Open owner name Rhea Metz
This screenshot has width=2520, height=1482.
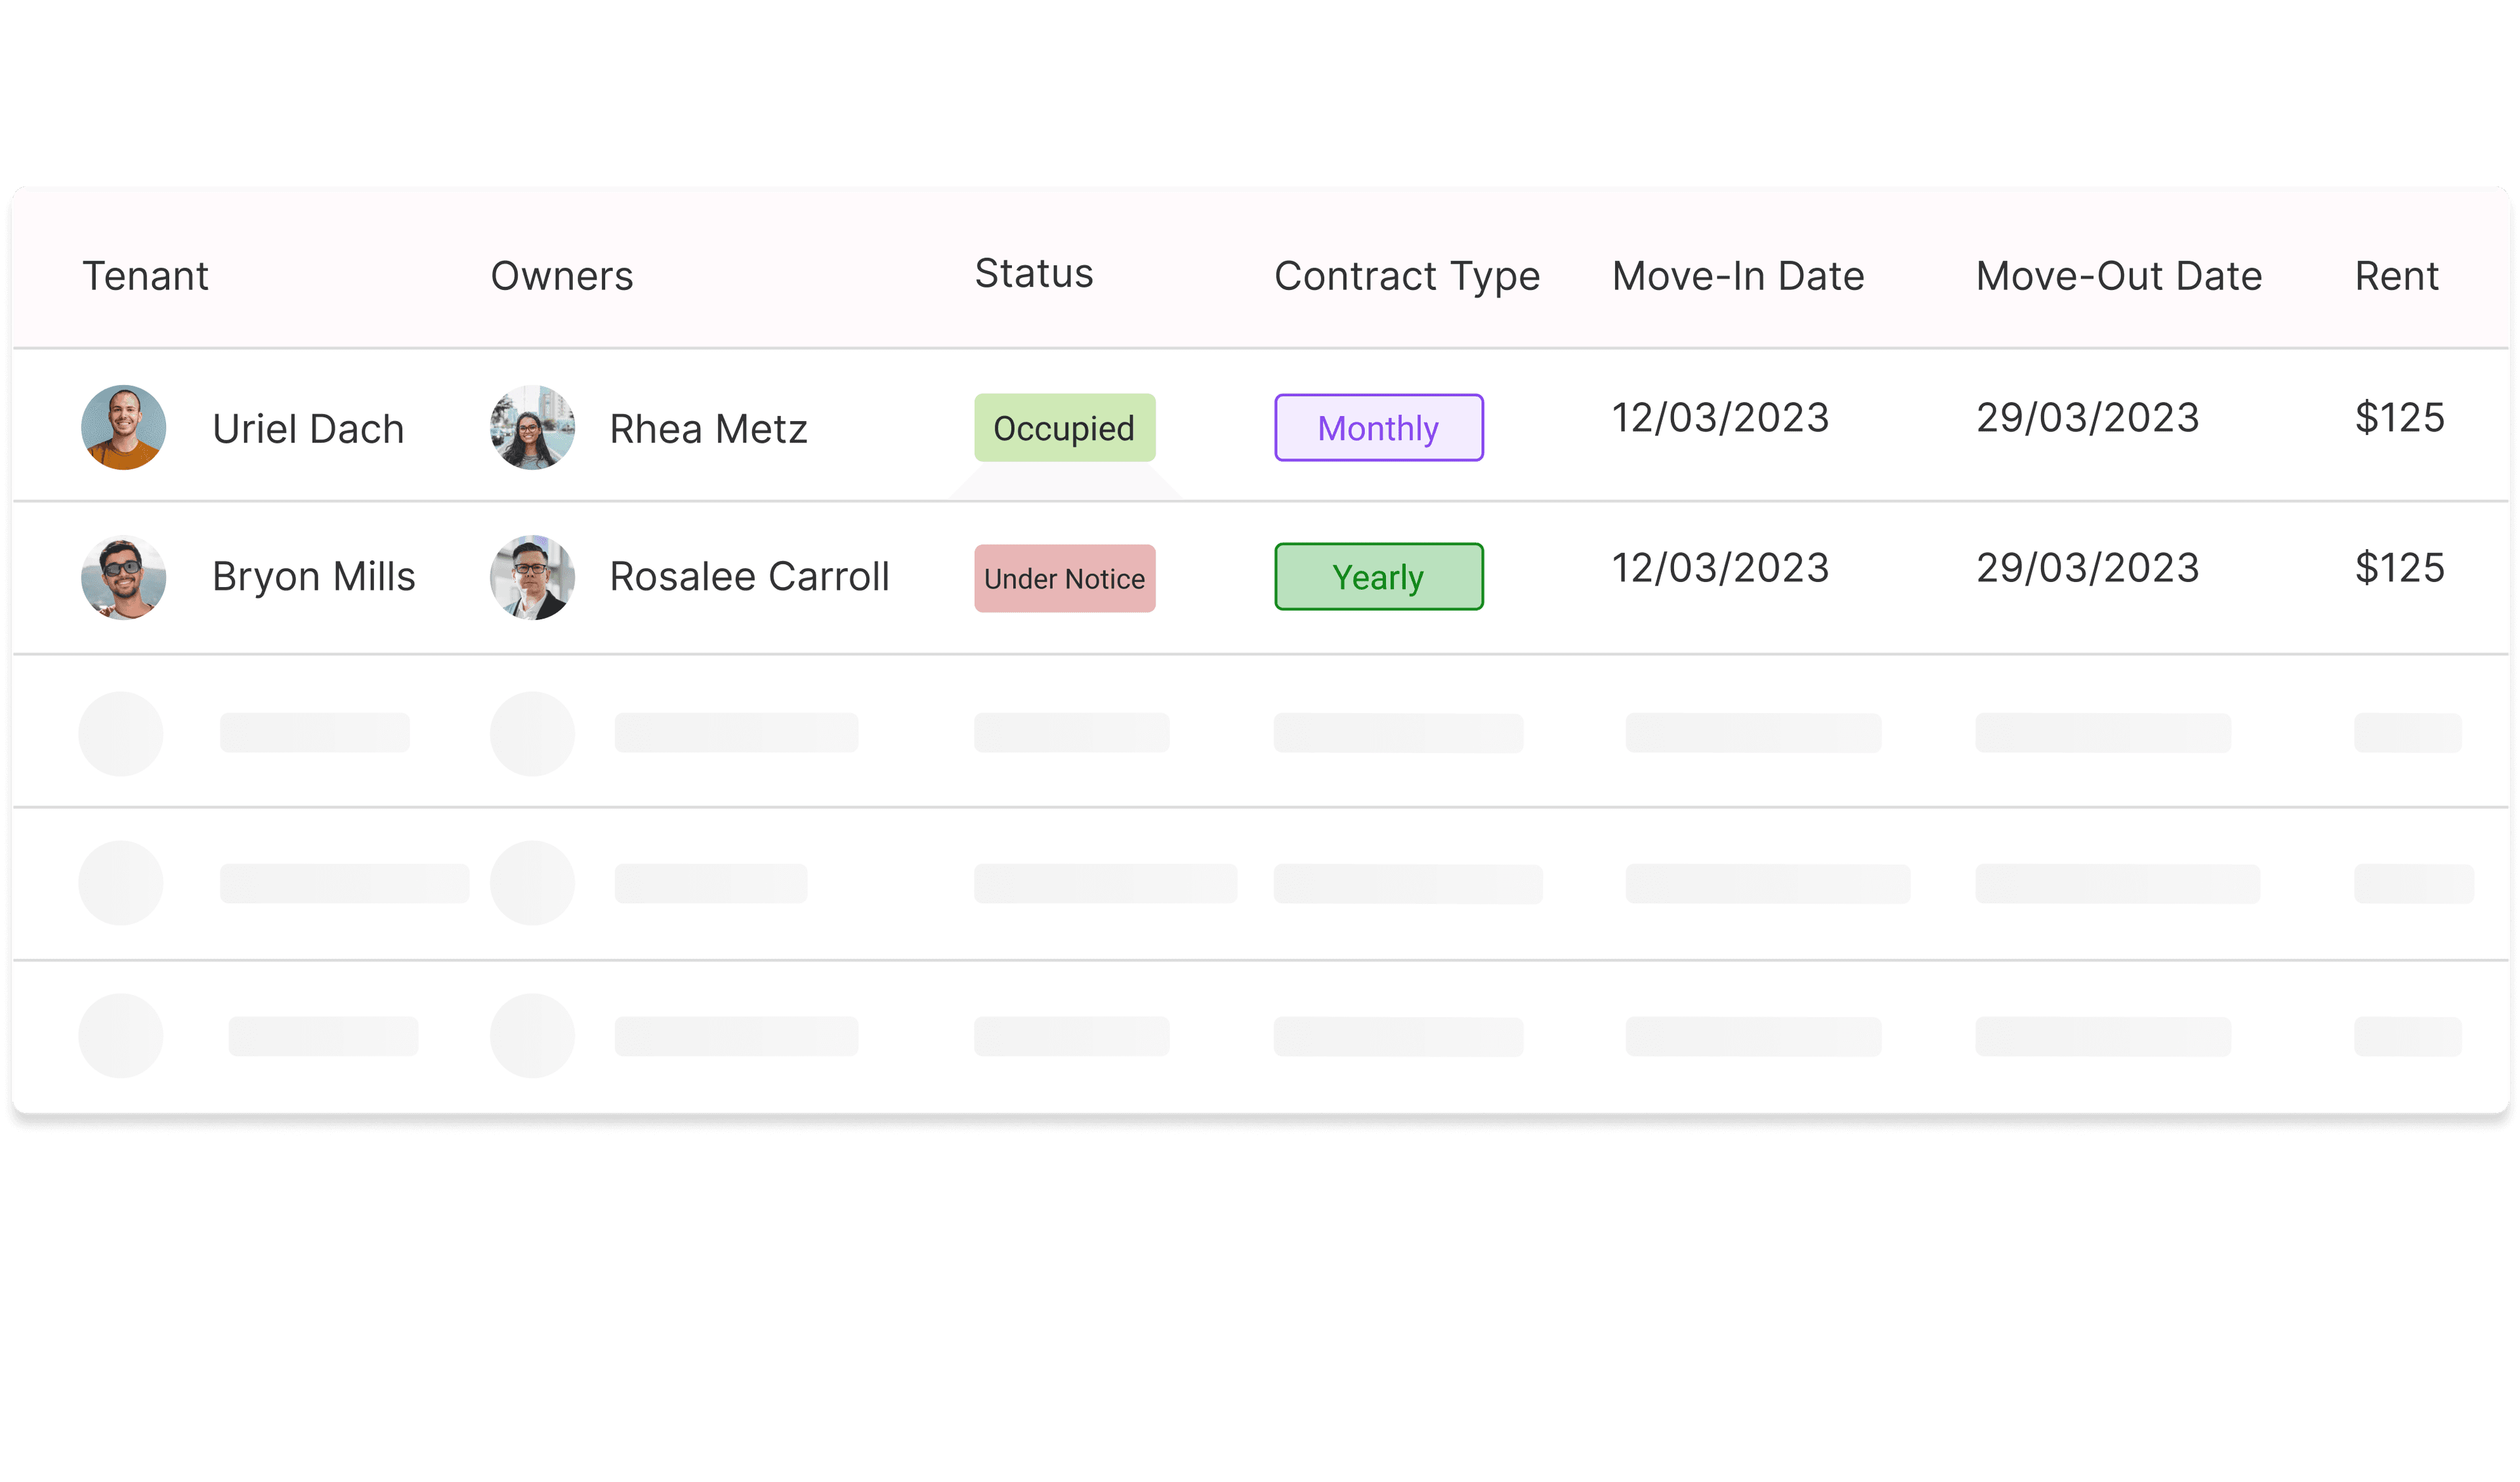708,429
